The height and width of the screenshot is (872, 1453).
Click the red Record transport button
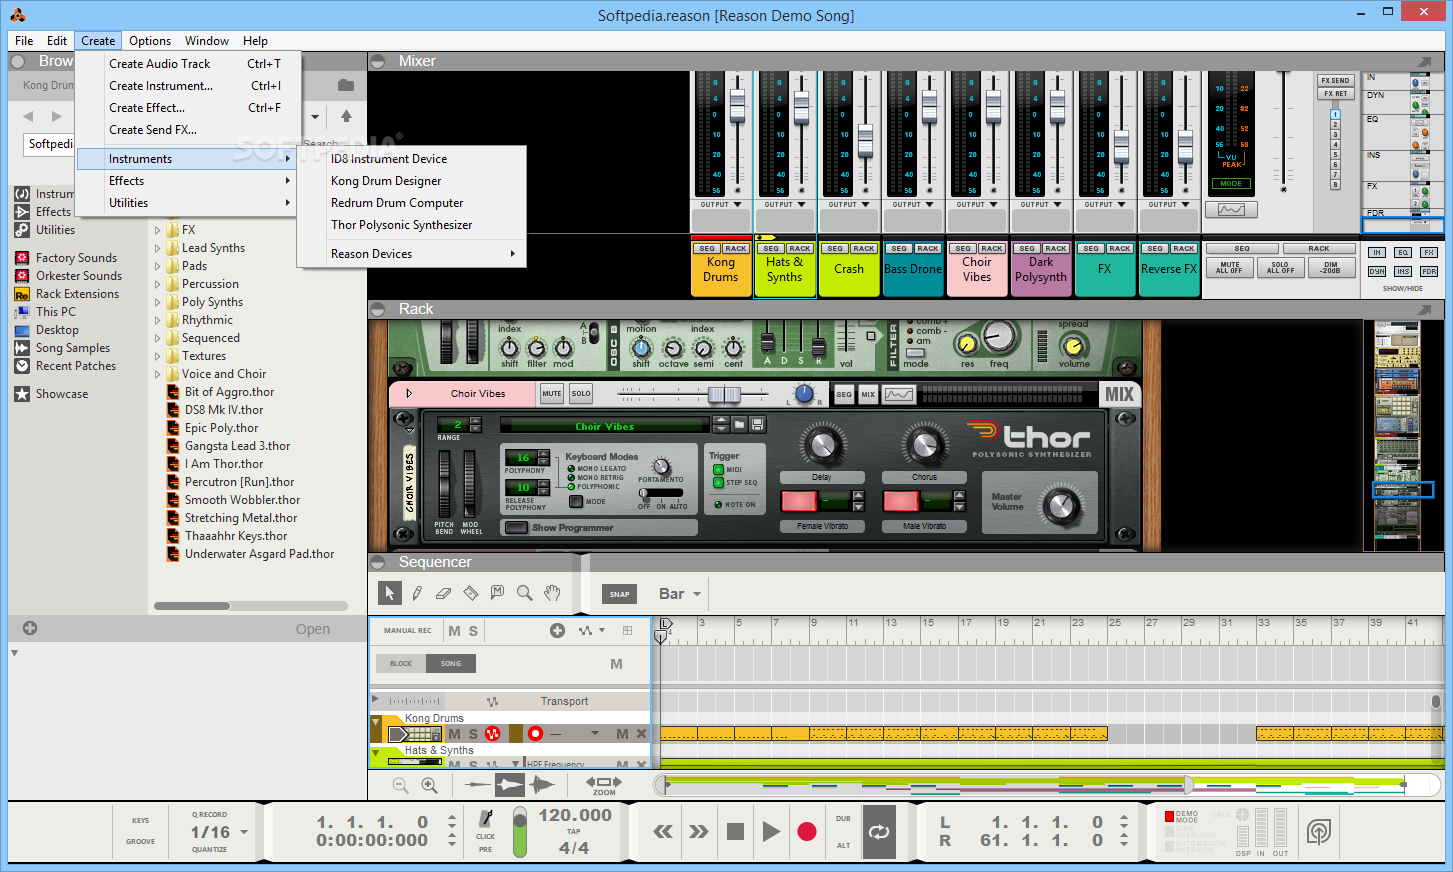tap(807, 831)
